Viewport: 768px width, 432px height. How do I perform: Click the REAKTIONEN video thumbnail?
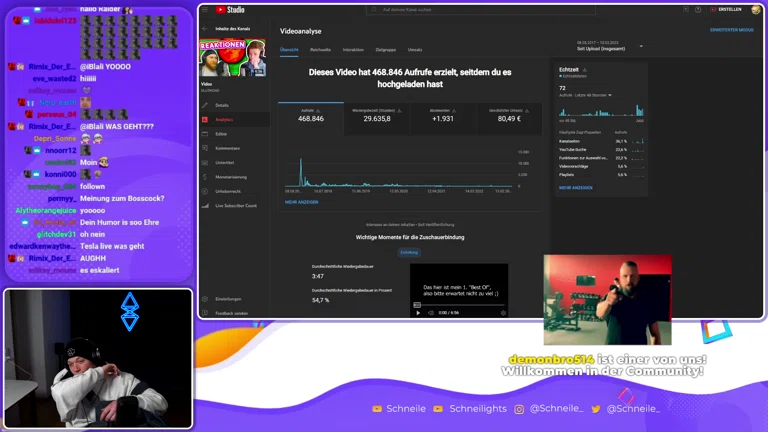point(233,57)
